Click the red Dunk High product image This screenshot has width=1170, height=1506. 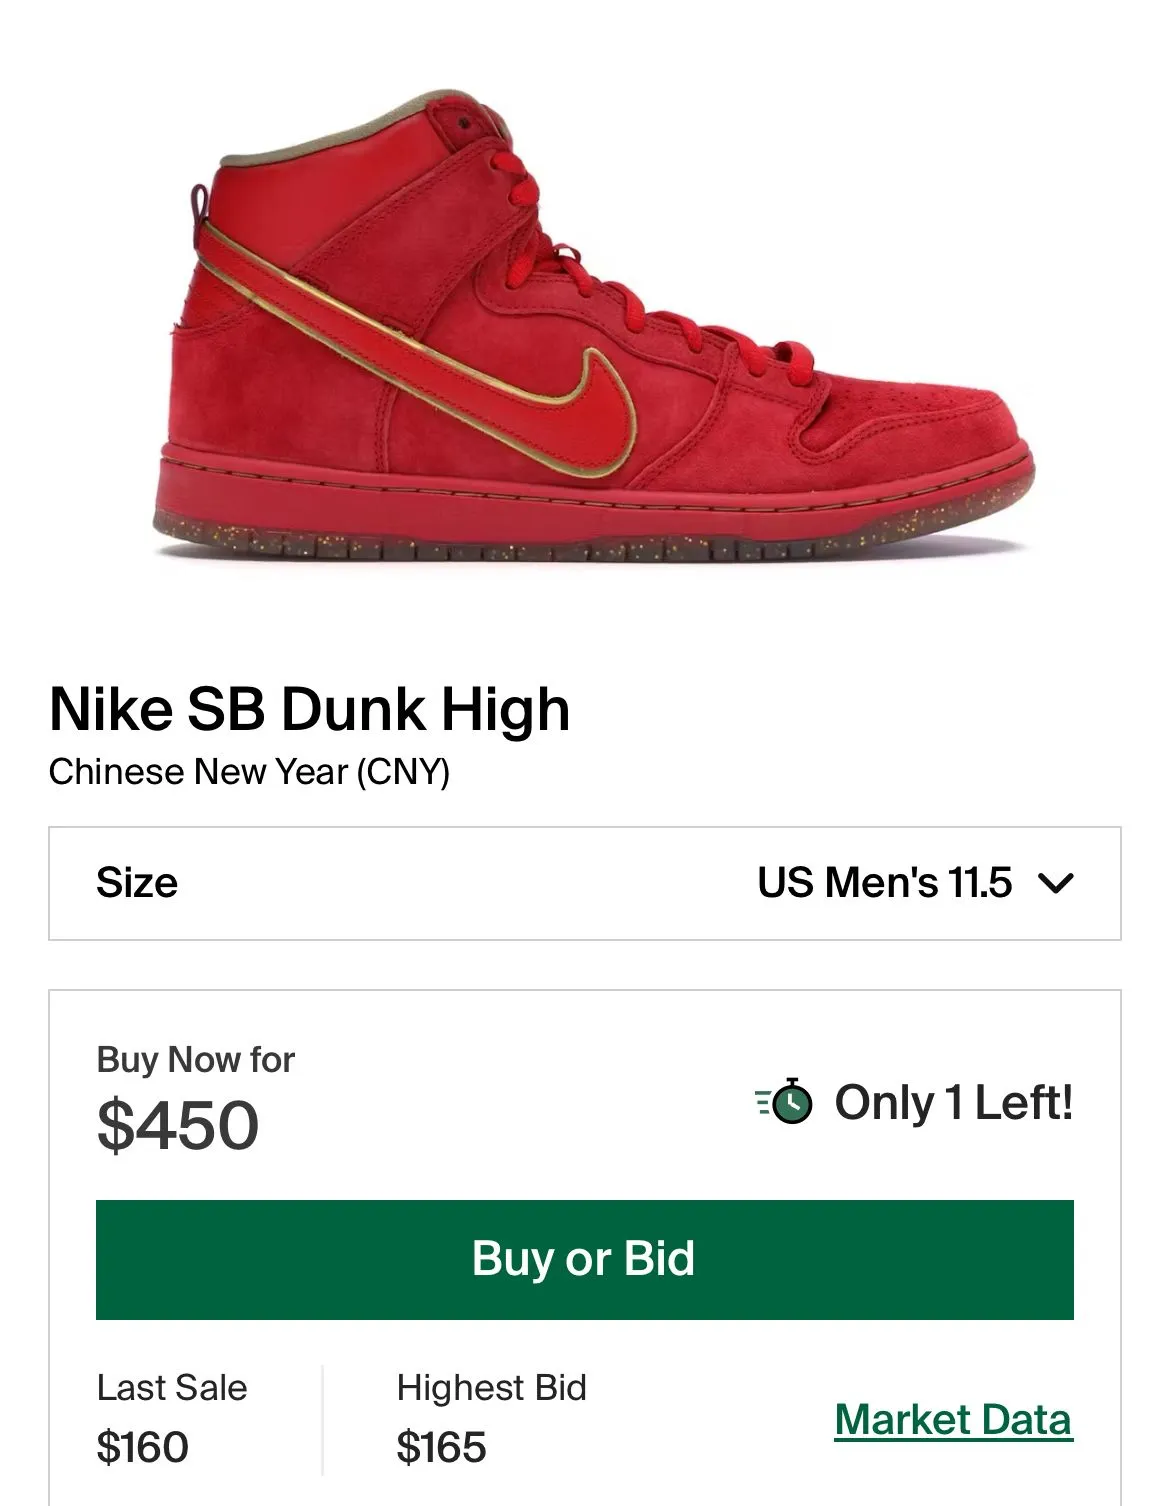point(590,330)
